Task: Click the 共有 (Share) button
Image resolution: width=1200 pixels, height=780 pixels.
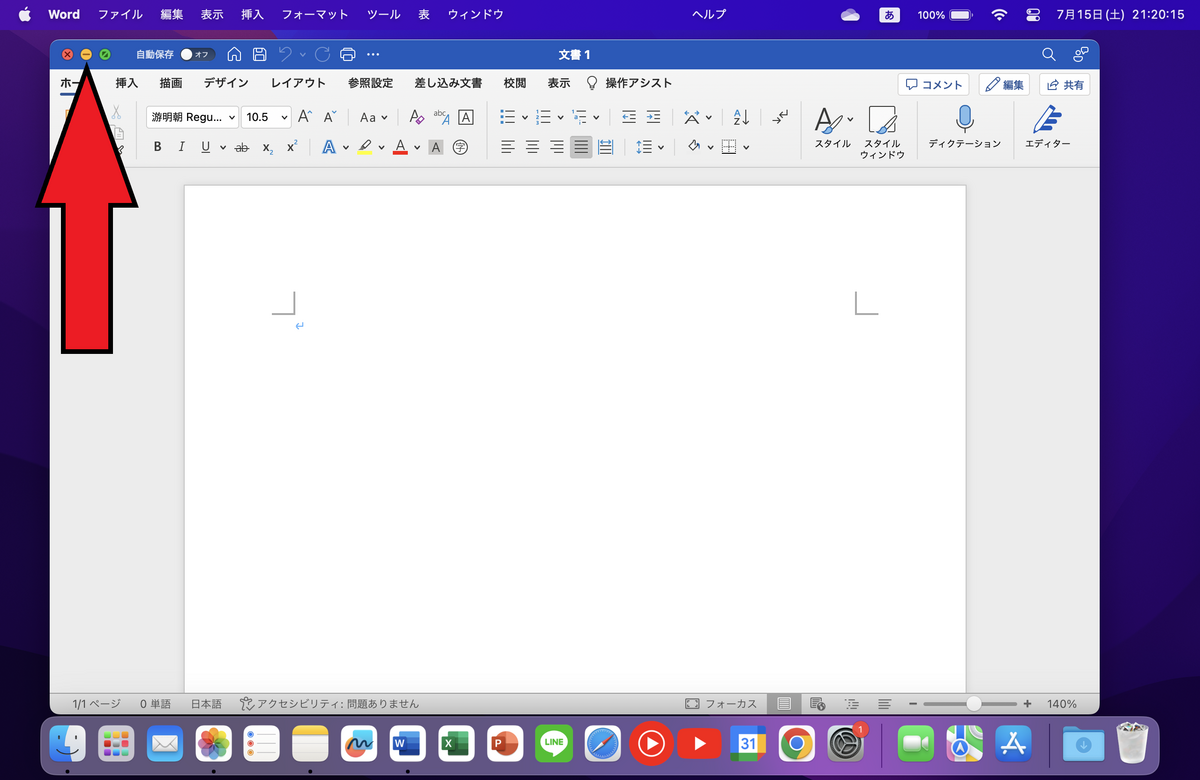Action: pos(1065,85)
